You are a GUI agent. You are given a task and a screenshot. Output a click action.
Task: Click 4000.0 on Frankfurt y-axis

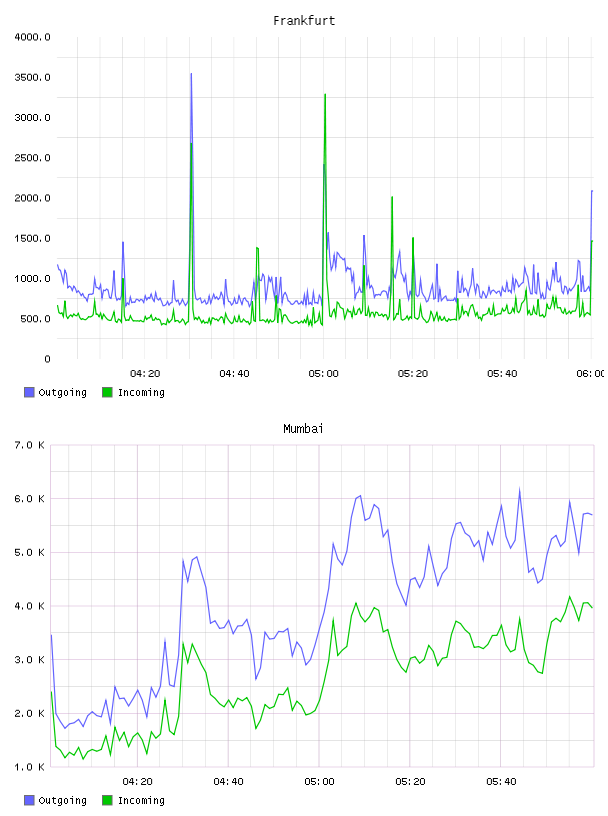coord(32,37)
